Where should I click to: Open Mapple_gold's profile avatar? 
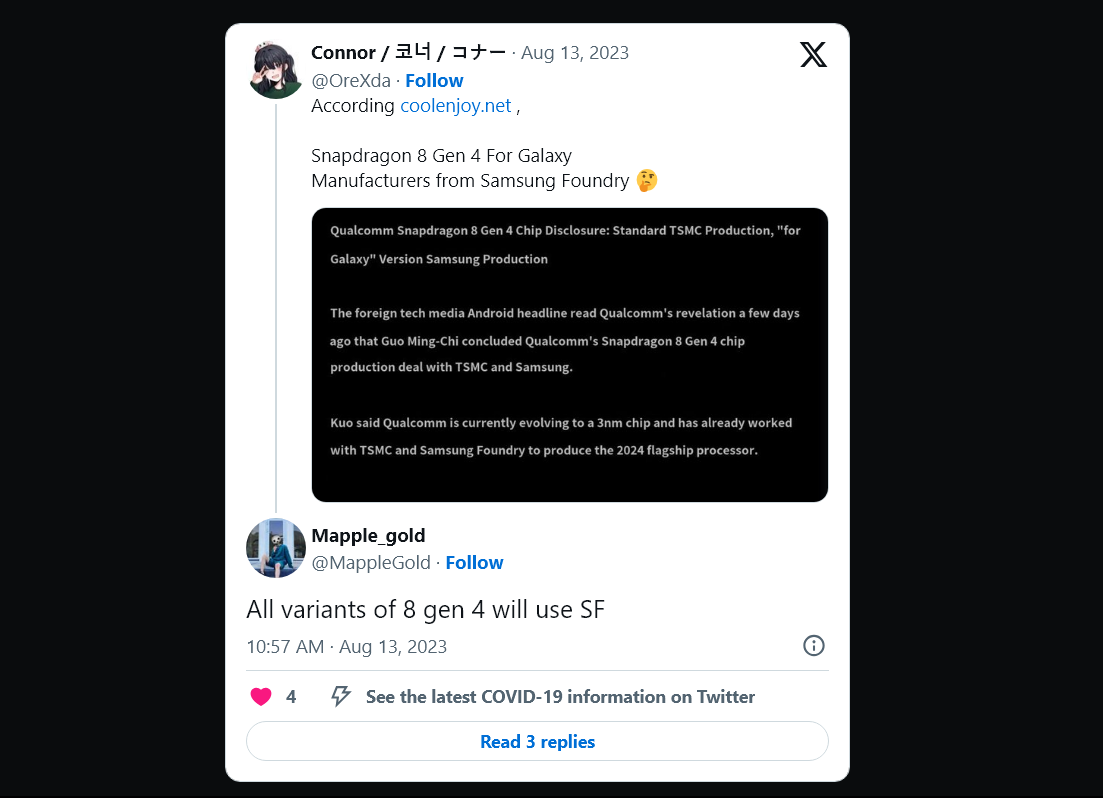pos(275,548)
